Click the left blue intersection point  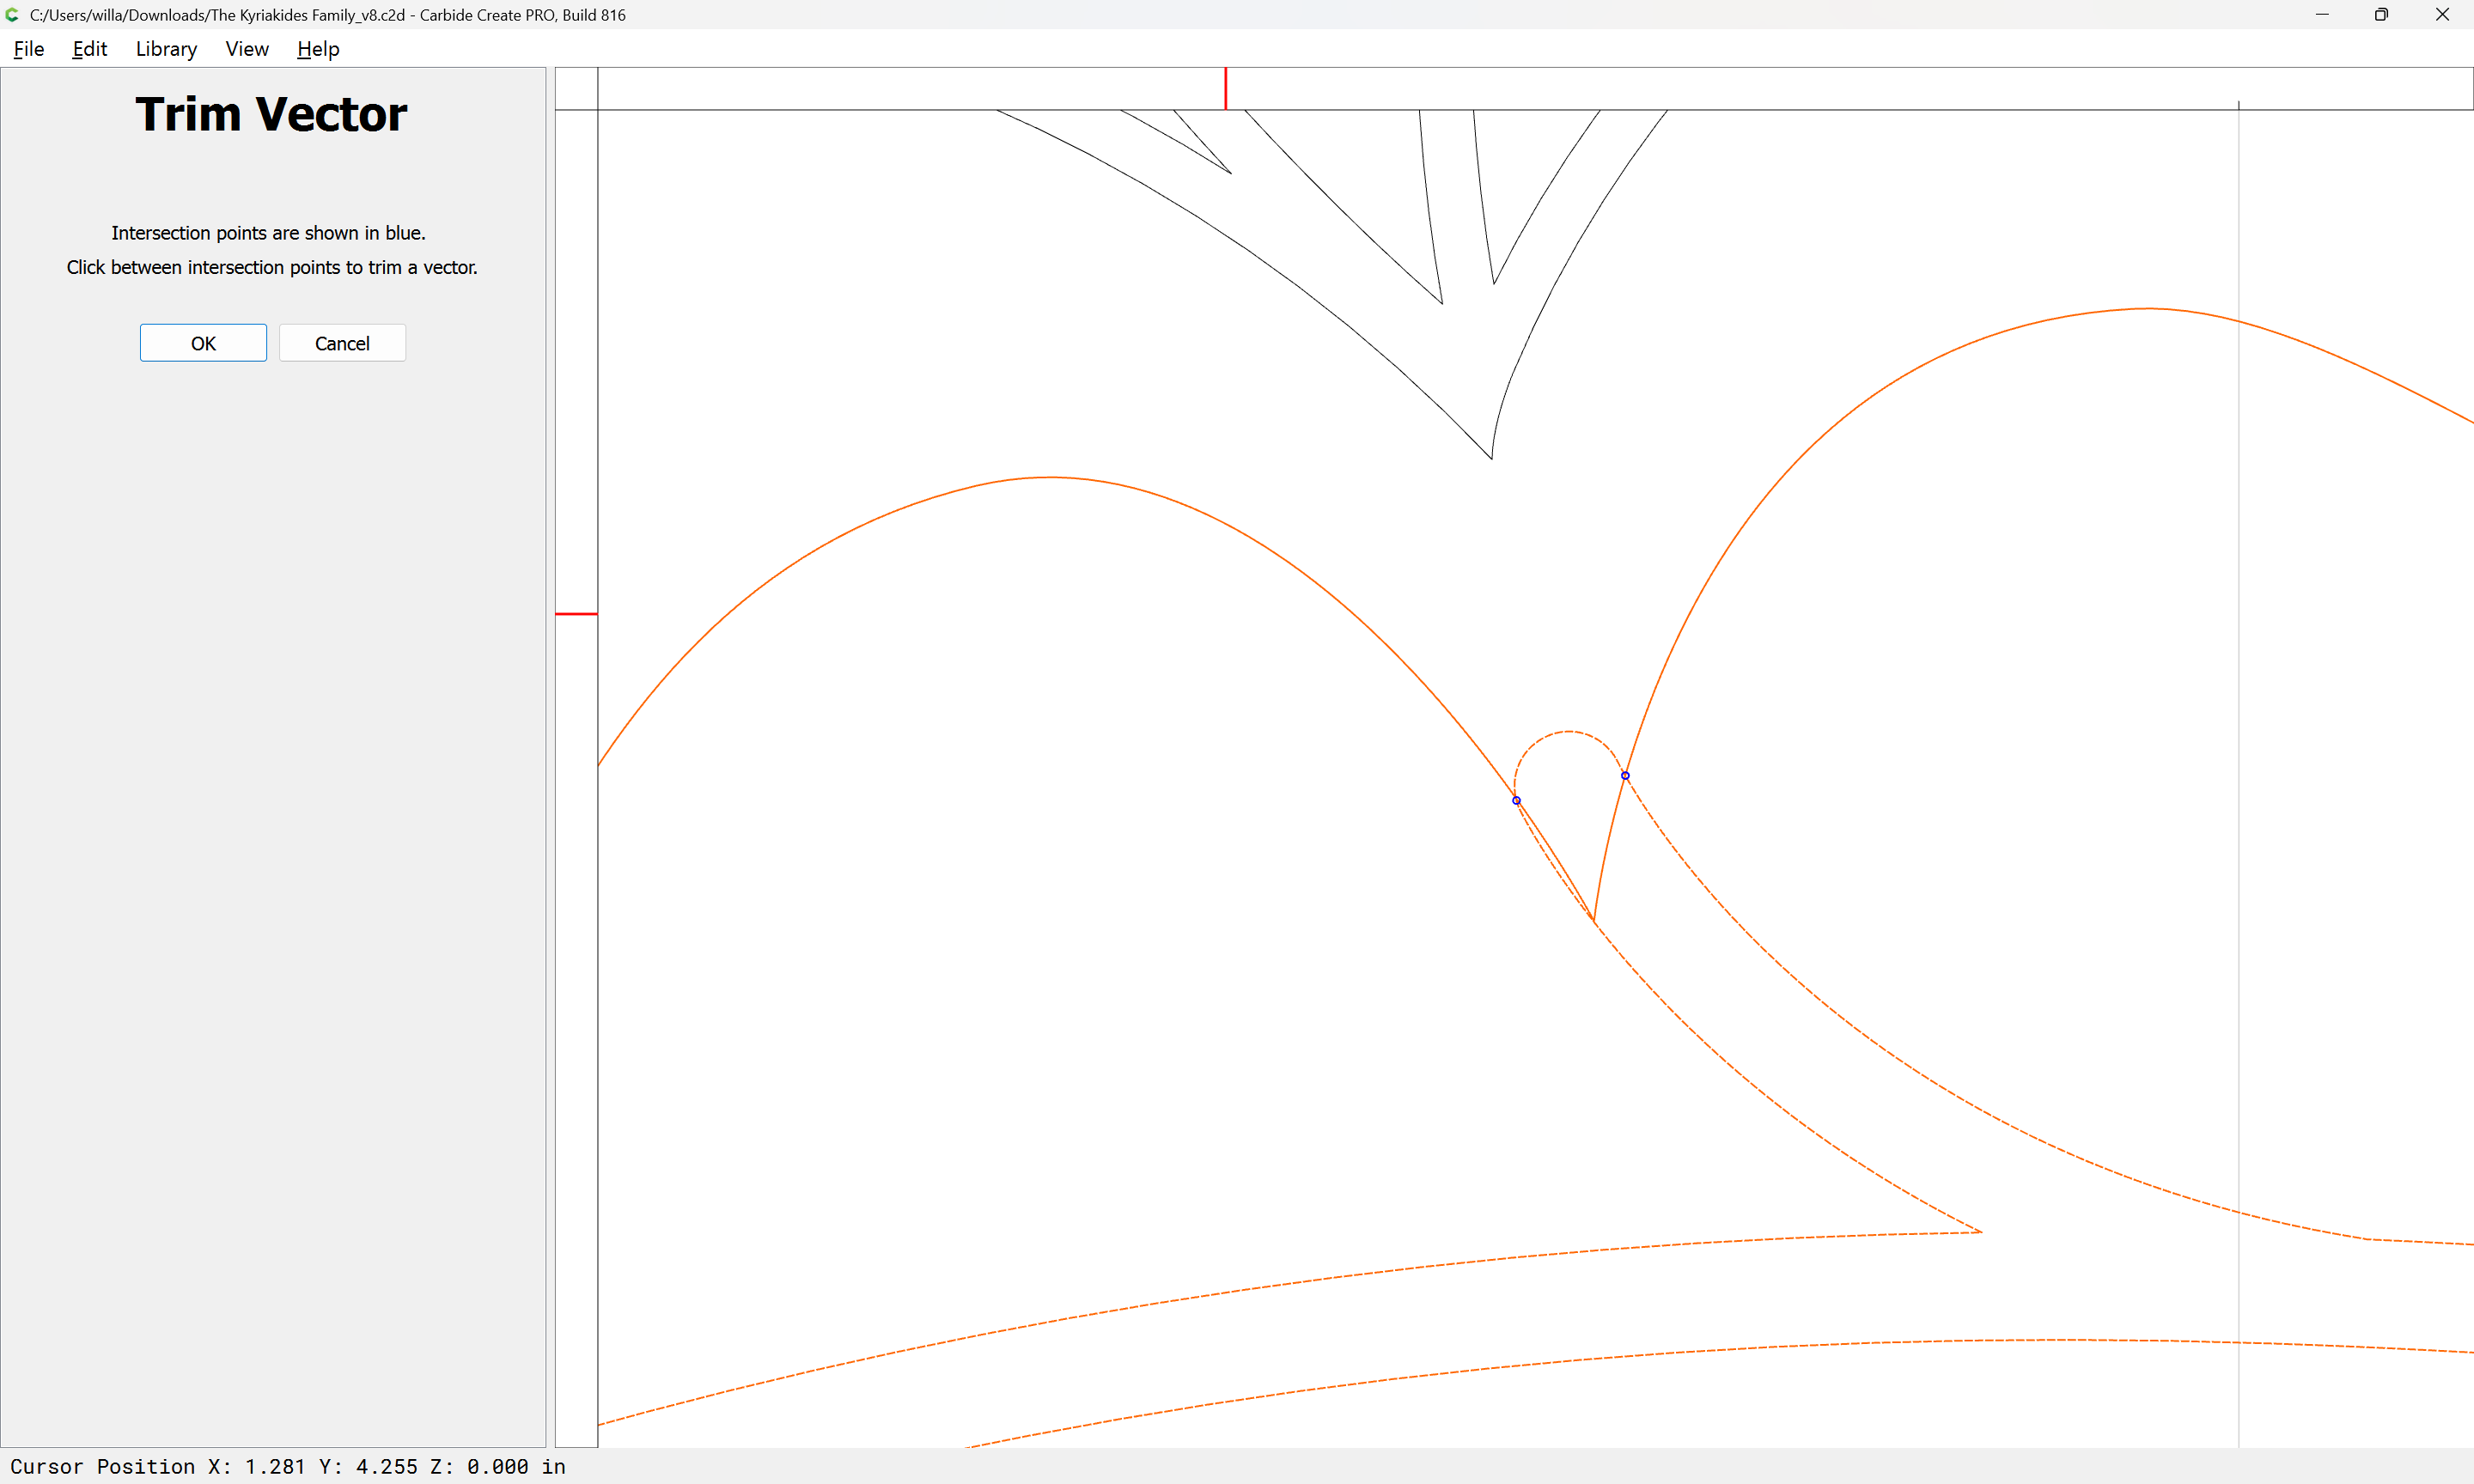click(1516, 801)
